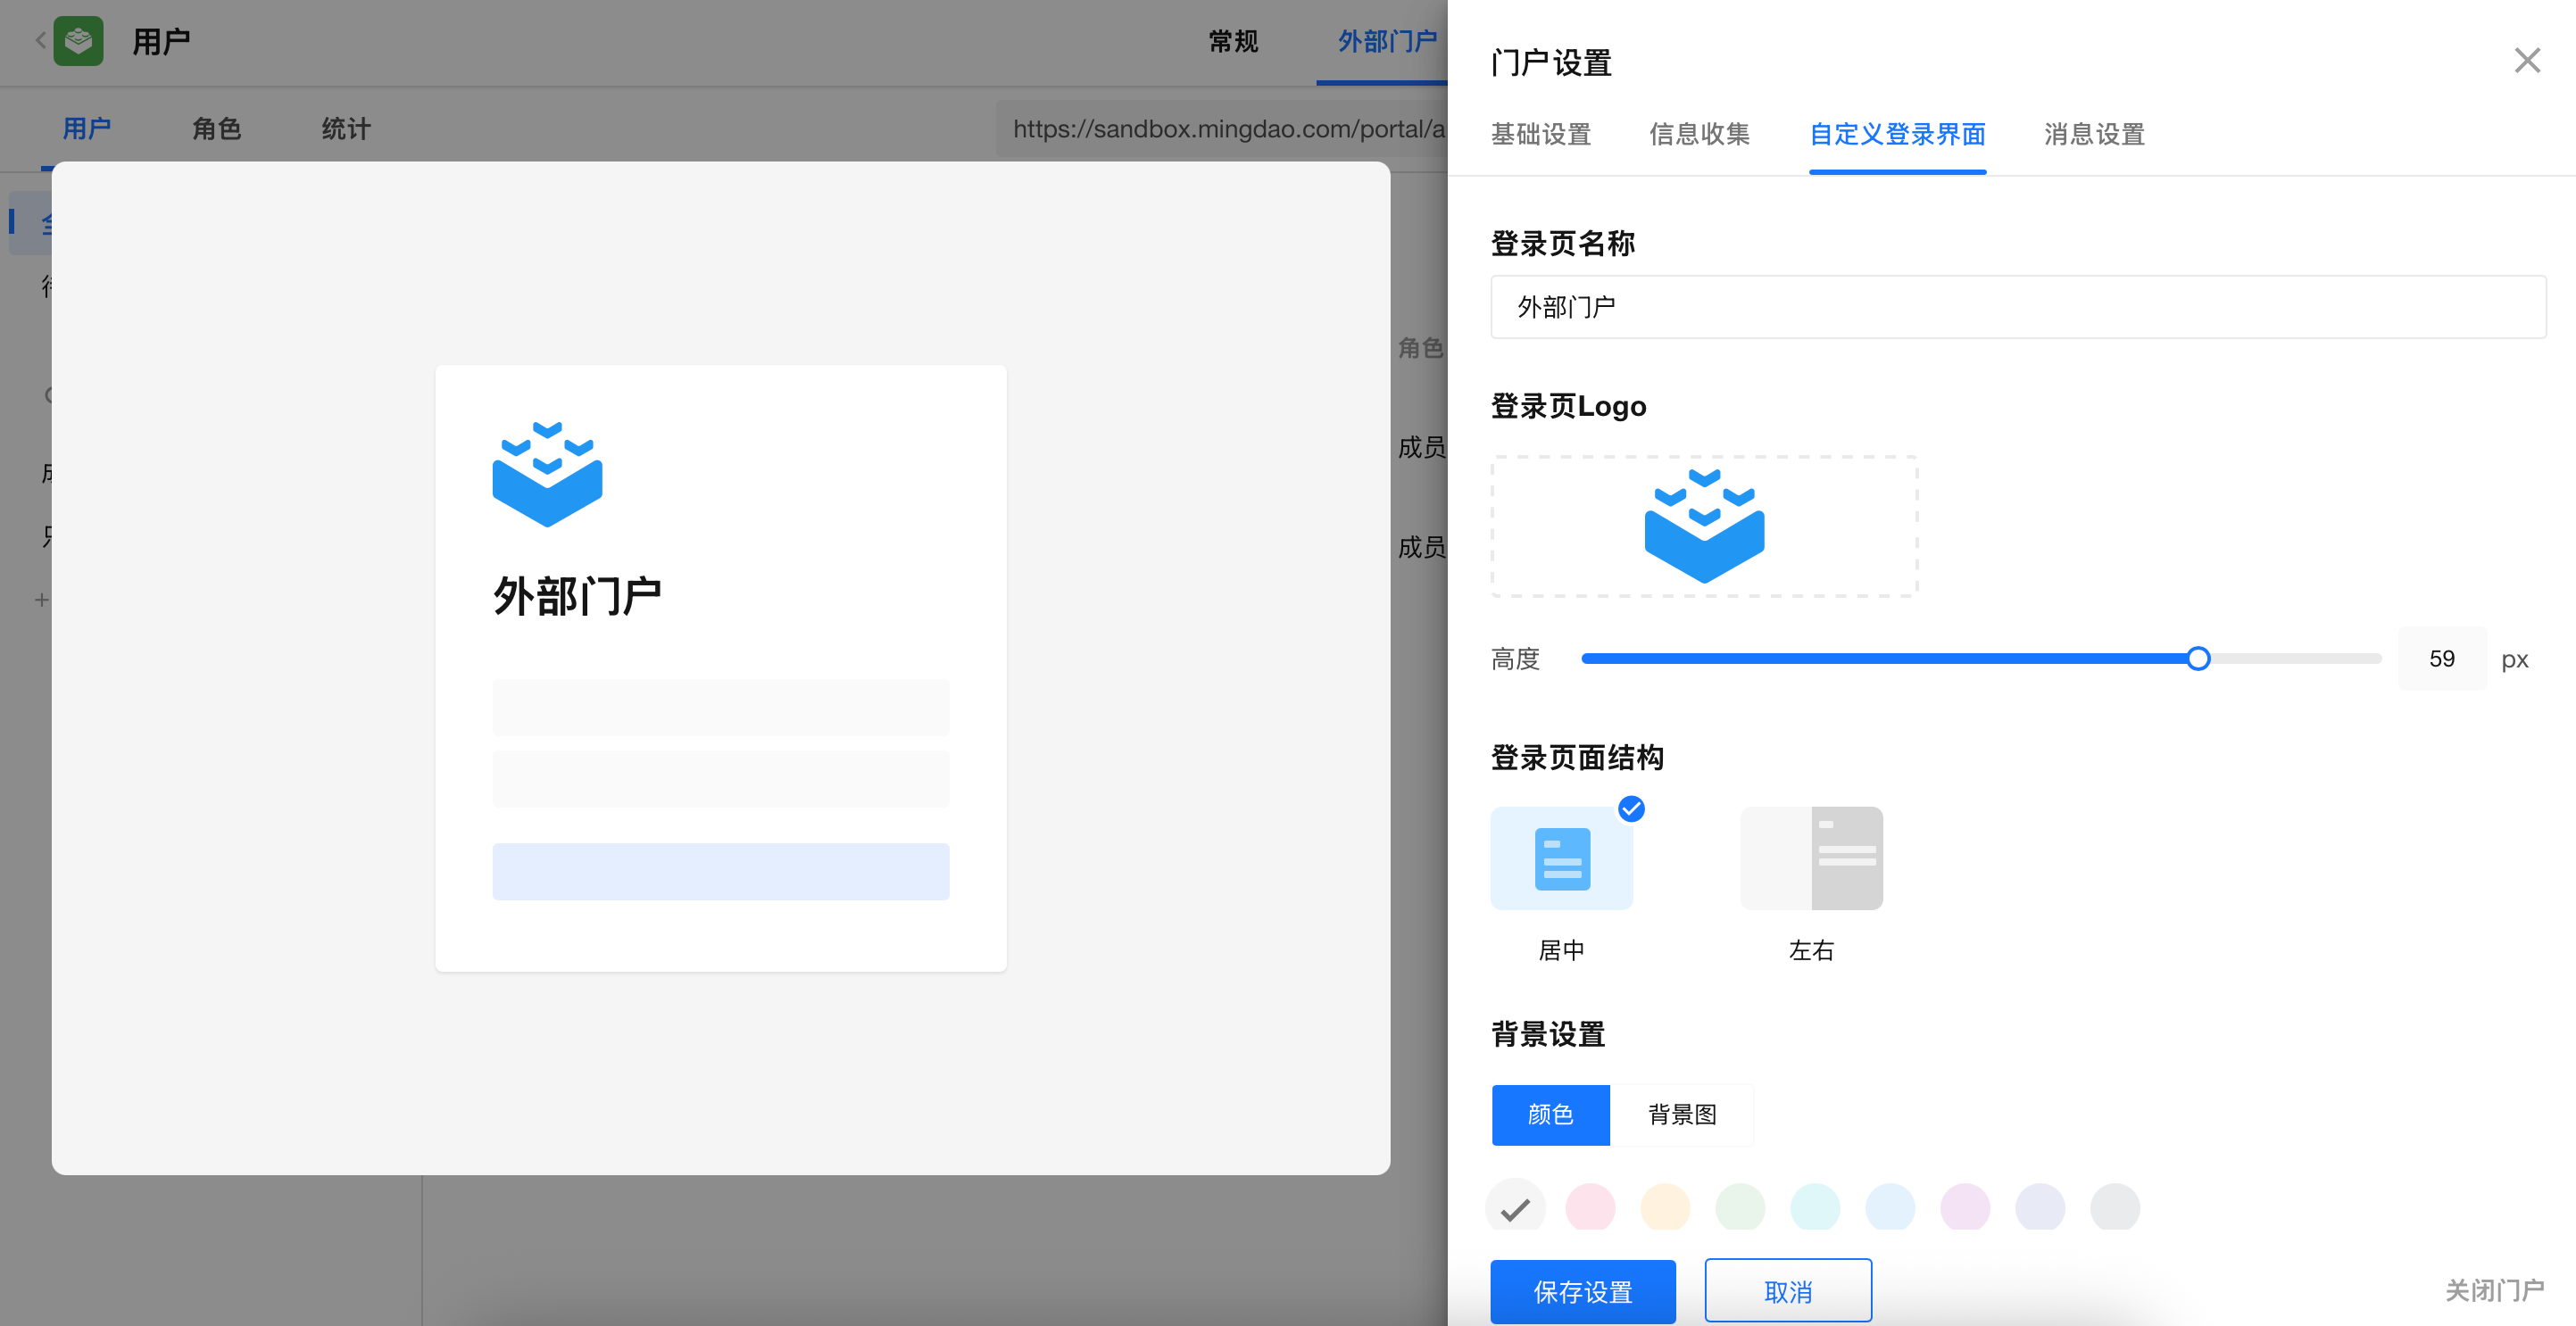Viewport: 2576px width, 1326px height.
Task: Switch to the 消息设置 tab
Action: [x=2094, y=134]
